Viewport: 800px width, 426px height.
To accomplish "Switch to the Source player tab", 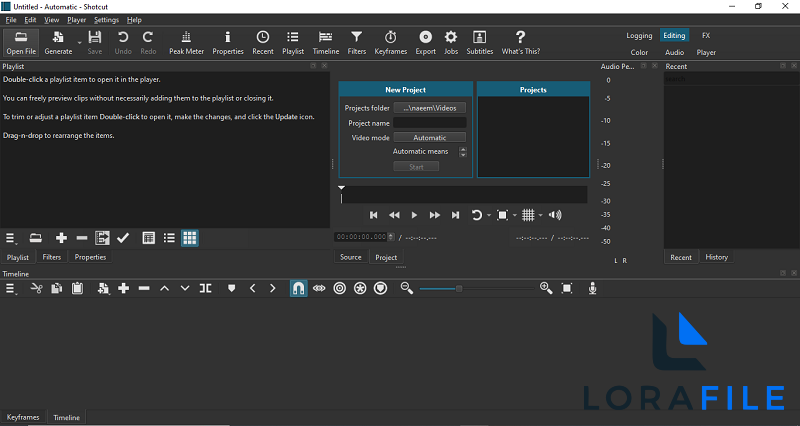I will [x=351, y=257].
